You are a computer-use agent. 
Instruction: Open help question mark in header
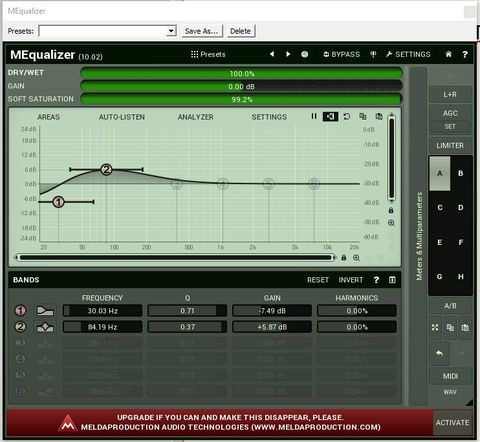[465, 54]
